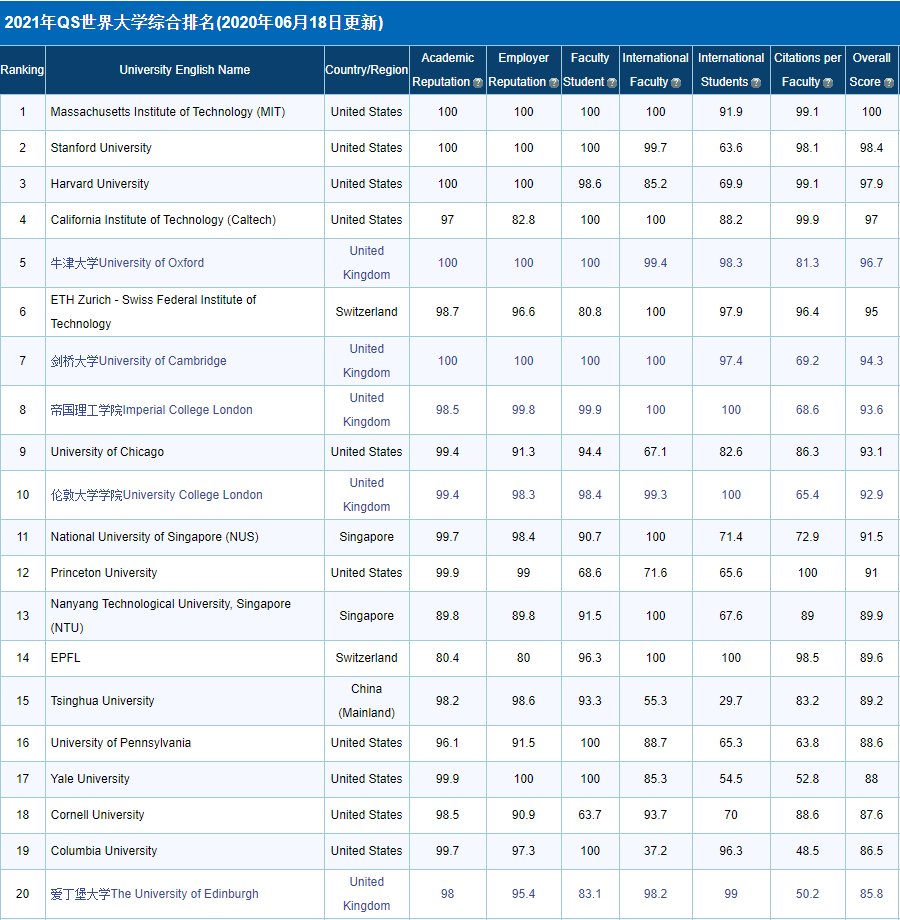The width and height of the screenshot is (900, 920).
Task: Click the Ranking column header
Action: point(22,70)
